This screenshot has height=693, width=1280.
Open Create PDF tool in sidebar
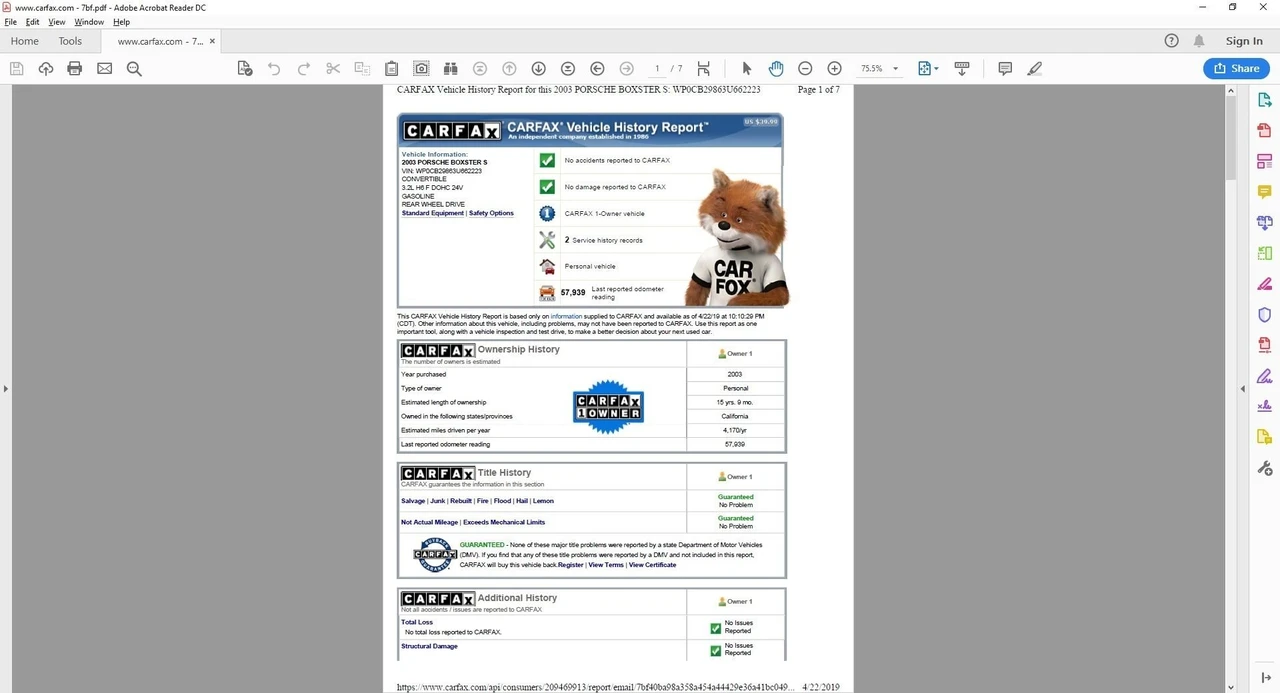(1265, 131)
